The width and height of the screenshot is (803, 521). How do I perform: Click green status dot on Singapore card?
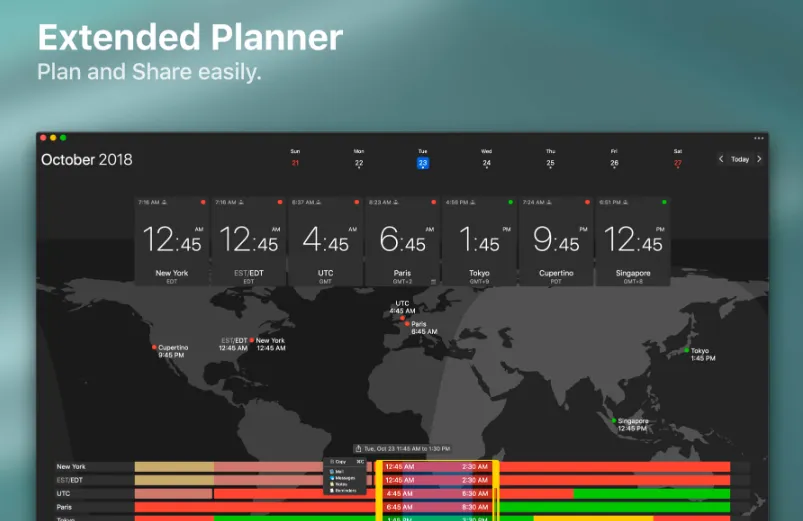pyautogui.click(x=664, y=202)
